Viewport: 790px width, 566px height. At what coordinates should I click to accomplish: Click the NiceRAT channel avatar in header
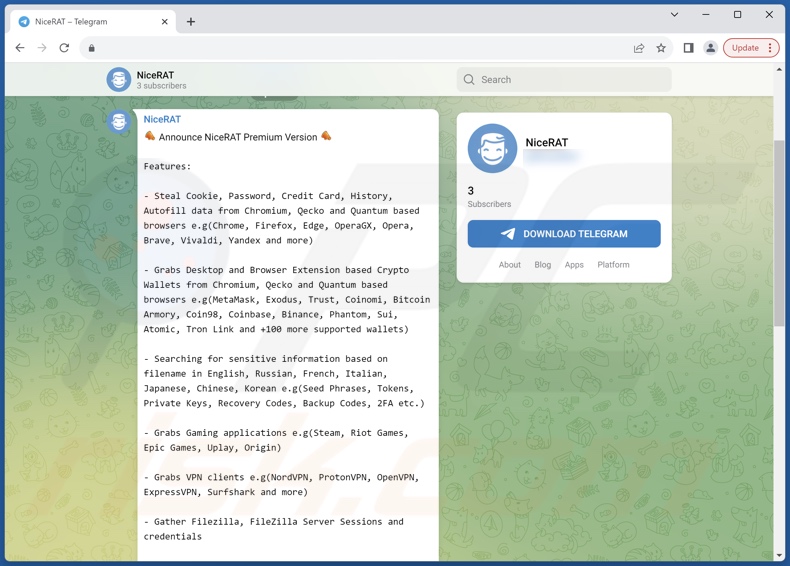pos(119,80)
